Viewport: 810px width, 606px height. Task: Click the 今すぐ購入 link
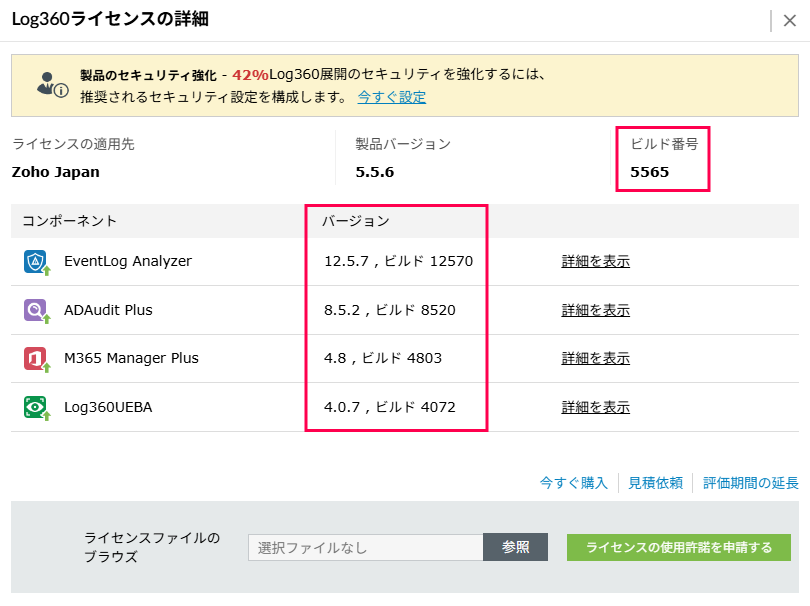[x=573, y=483]
